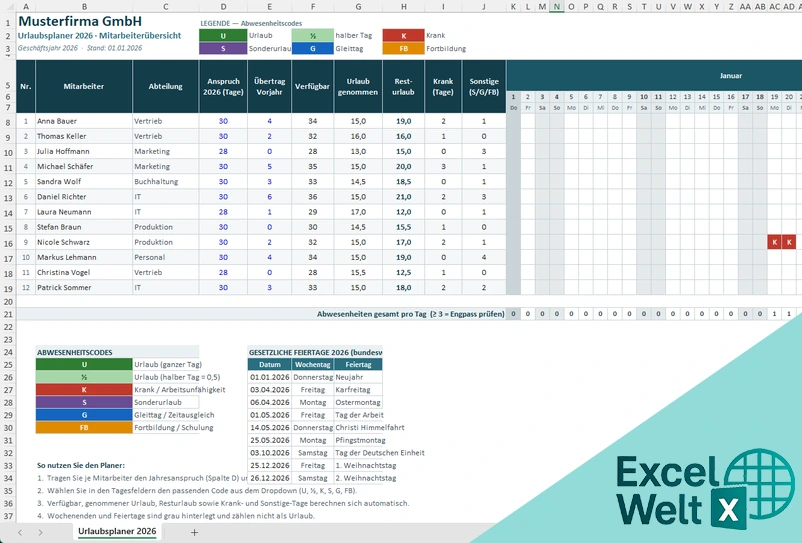Viewport: 802px width, 543px height.
Task: Click Michael Schäfer's Verfügbar value 35
Action: (313, 166)
